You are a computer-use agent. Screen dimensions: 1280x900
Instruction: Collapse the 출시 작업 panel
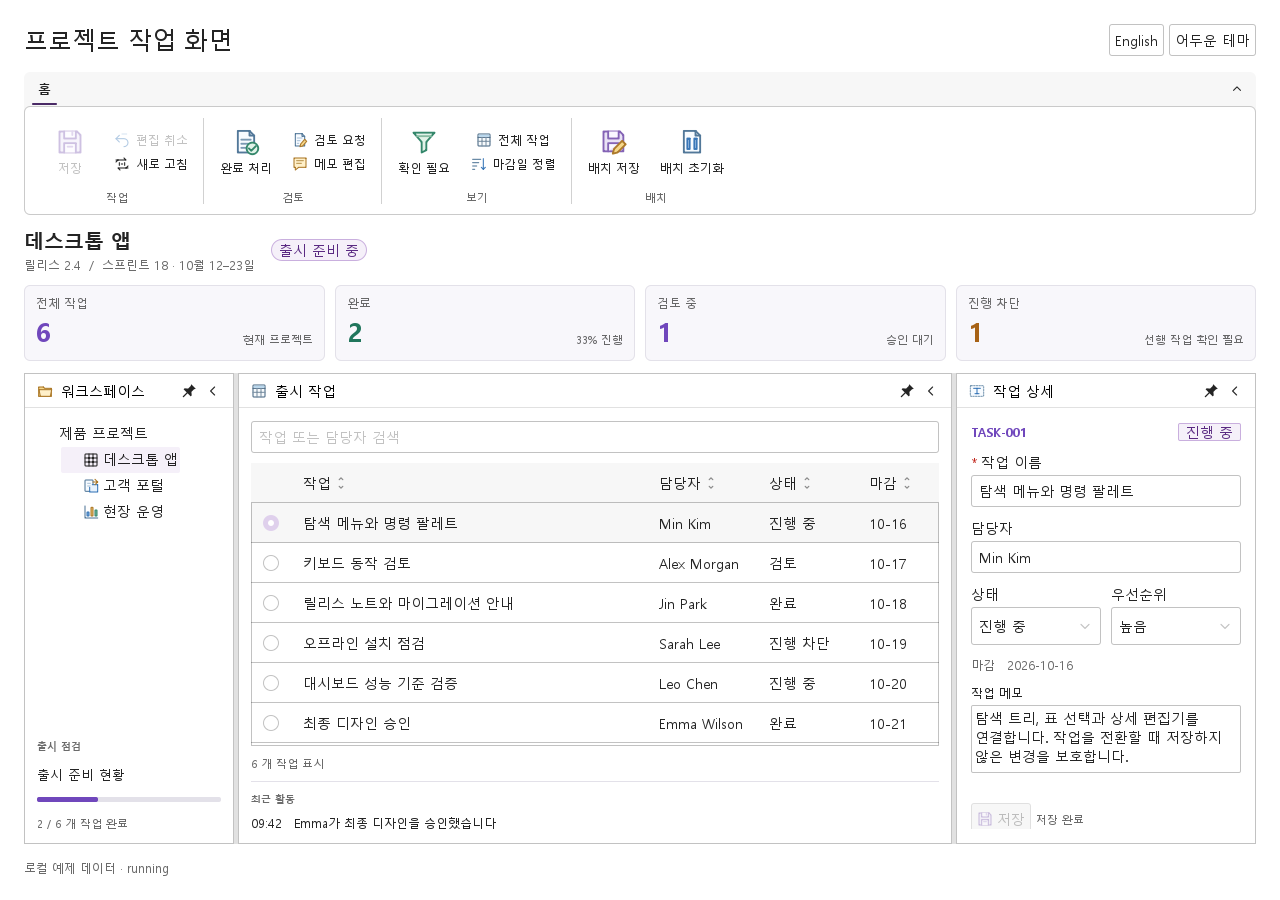click(931, 391)
